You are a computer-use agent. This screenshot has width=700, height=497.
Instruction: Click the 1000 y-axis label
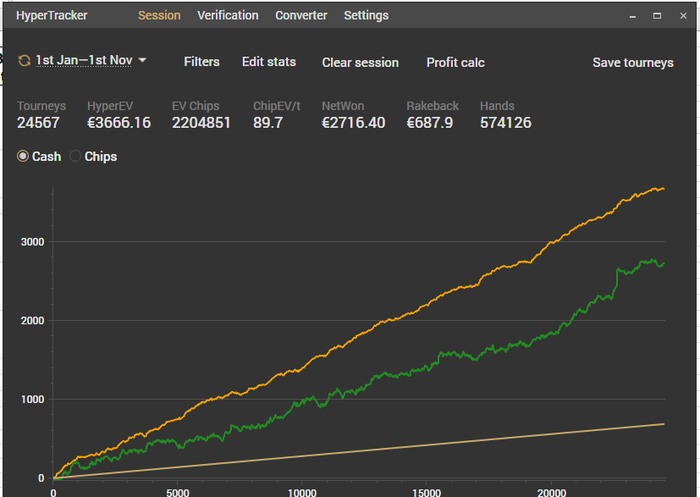click(33, 399)
